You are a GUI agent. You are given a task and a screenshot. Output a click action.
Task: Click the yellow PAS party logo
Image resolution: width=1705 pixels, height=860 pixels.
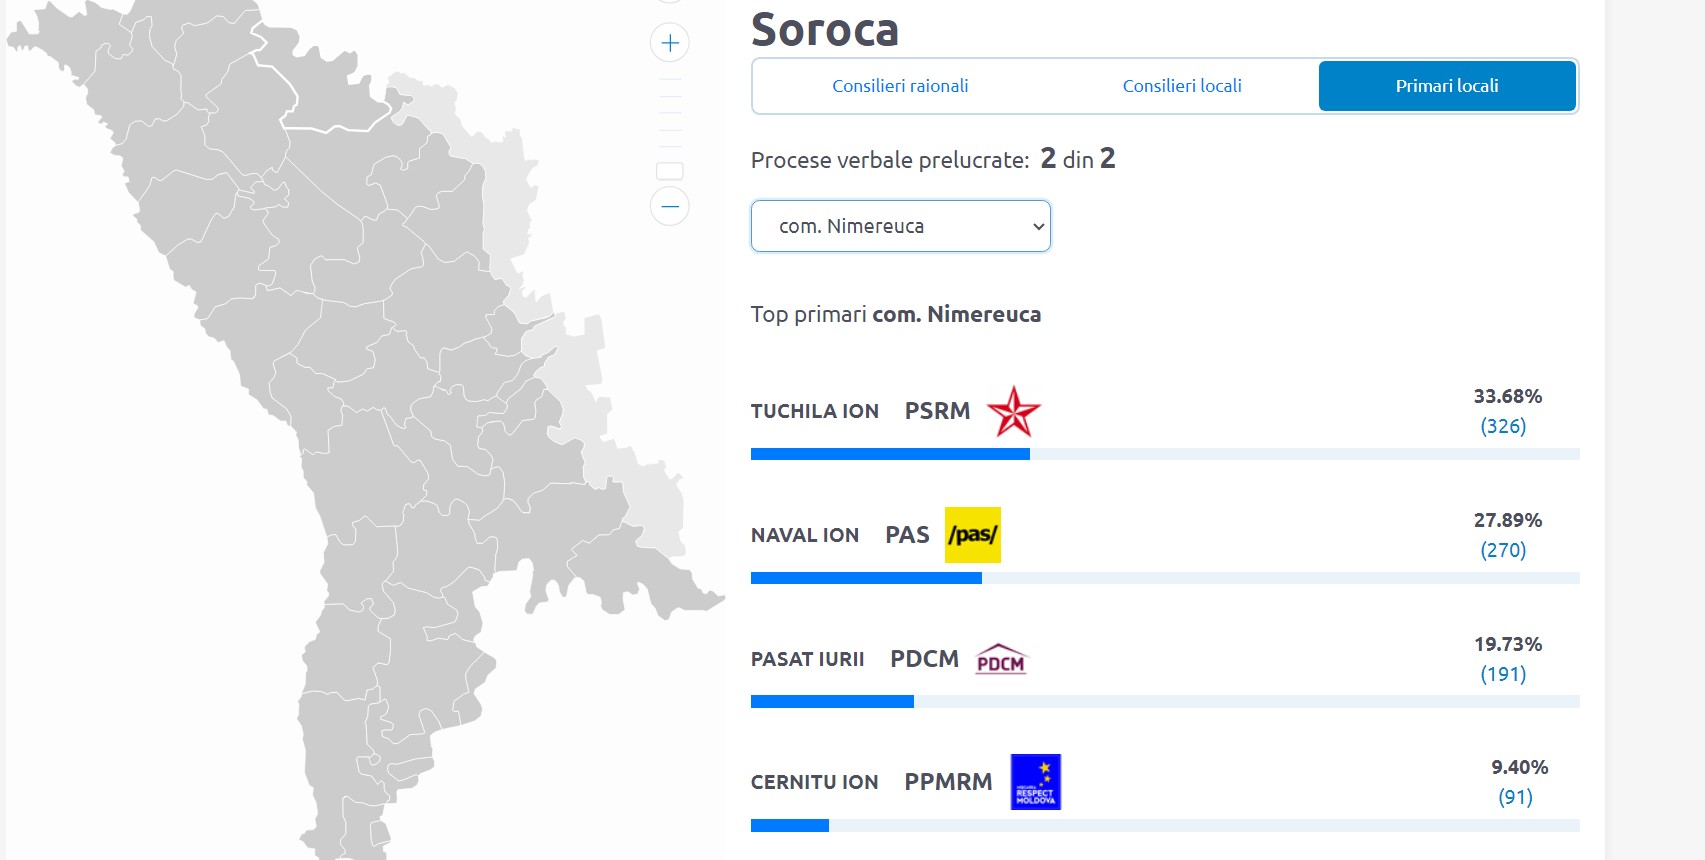[973, 535]
